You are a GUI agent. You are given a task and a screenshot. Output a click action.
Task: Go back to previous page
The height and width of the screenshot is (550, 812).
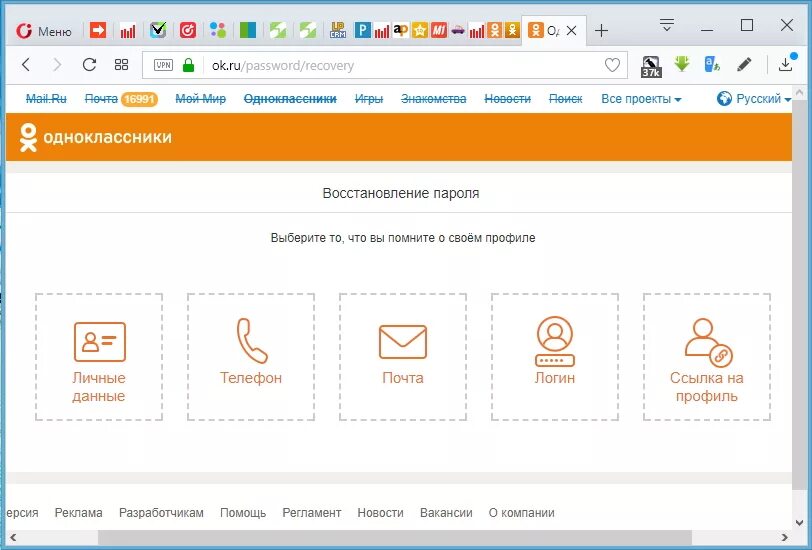[x=26, y=65]
